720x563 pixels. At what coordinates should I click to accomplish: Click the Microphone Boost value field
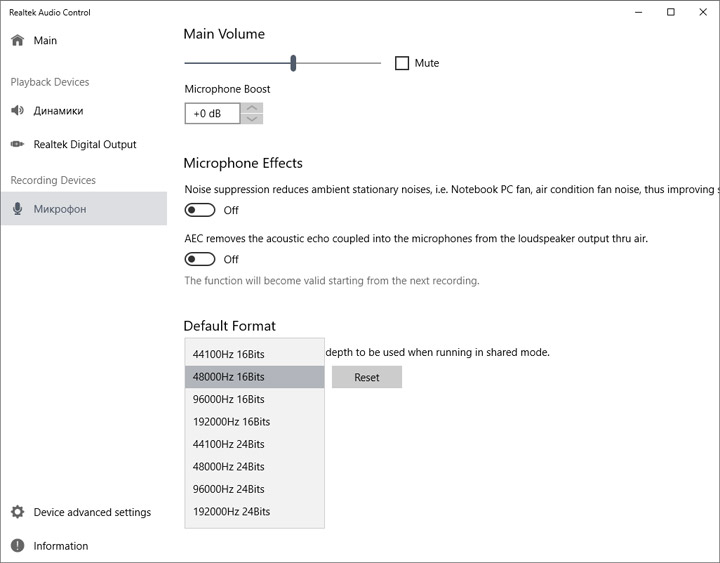tap(213, 113)
